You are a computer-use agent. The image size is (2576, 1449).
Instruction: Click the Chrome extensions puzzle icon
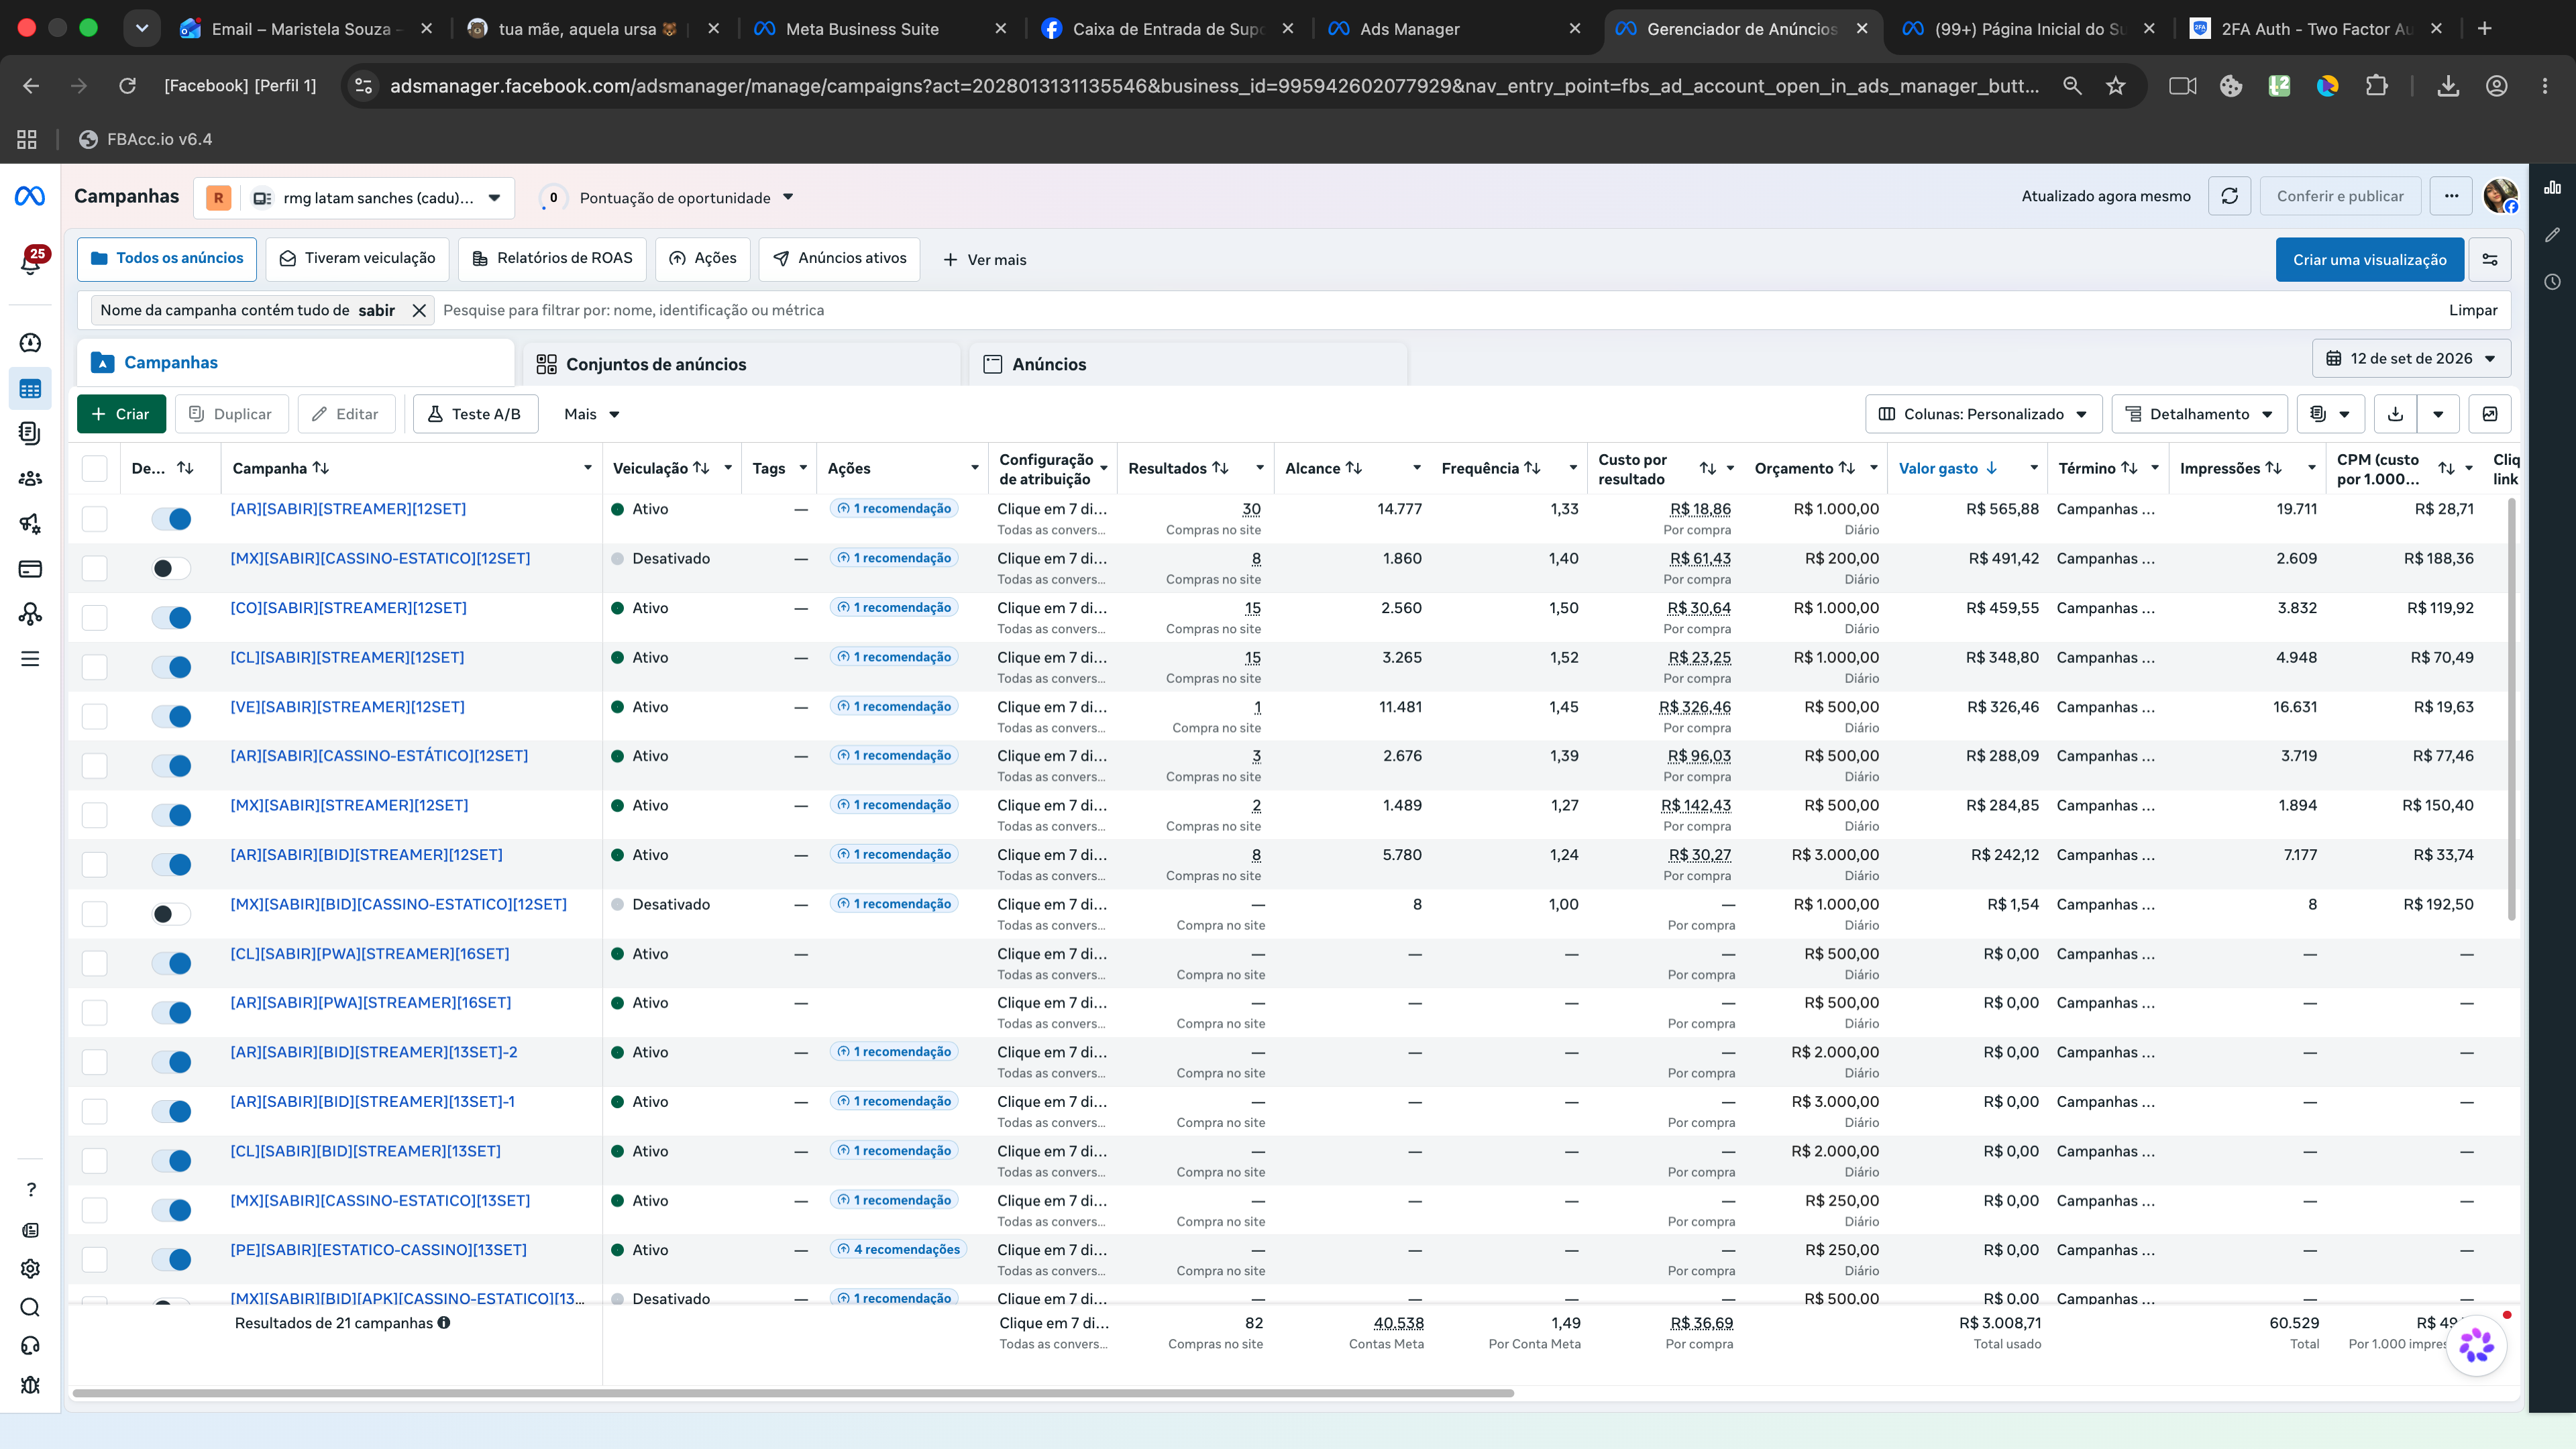(2376, 86)
